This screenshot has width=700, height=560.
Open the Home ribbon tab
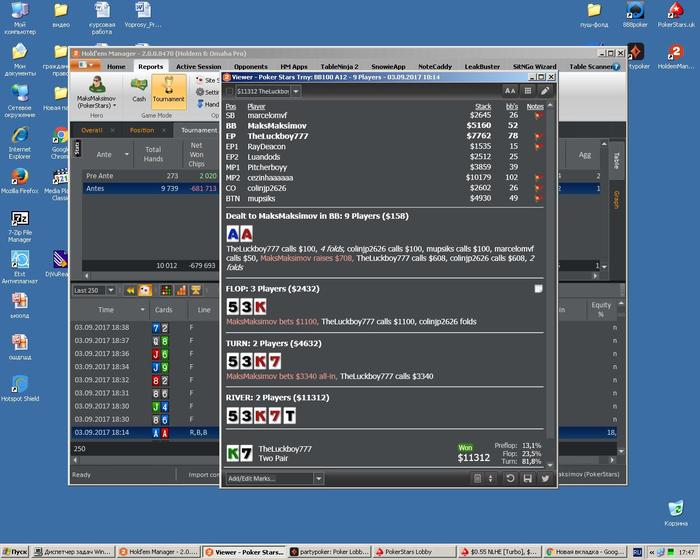(x=116, y=67)
